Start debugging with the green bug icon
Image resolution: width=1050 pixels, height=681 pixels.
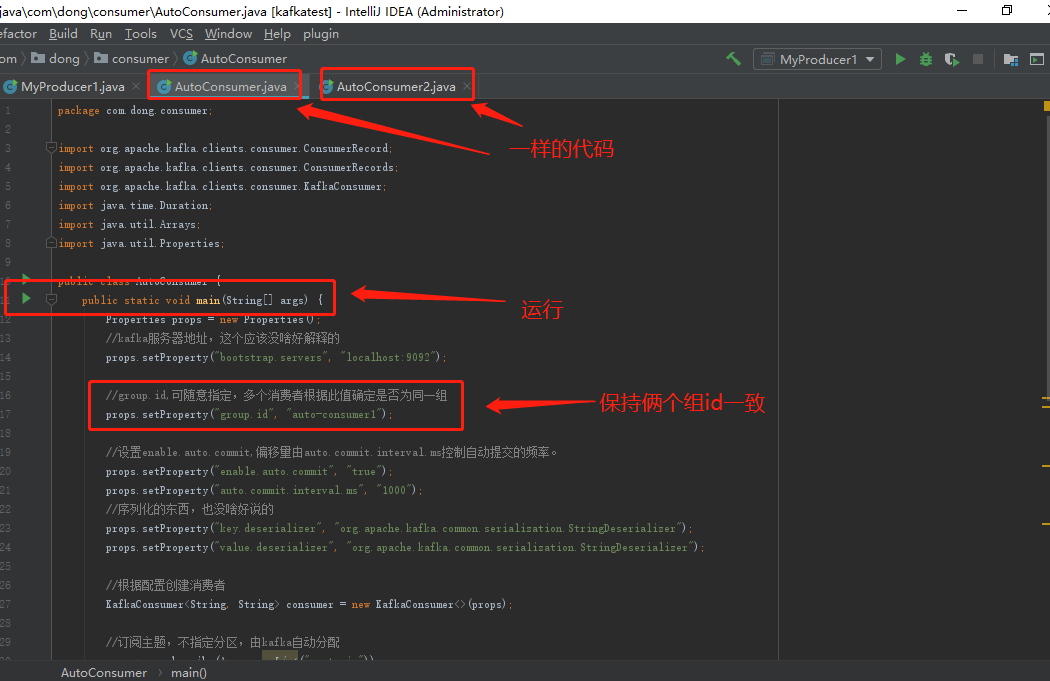[x=925, y=60]
